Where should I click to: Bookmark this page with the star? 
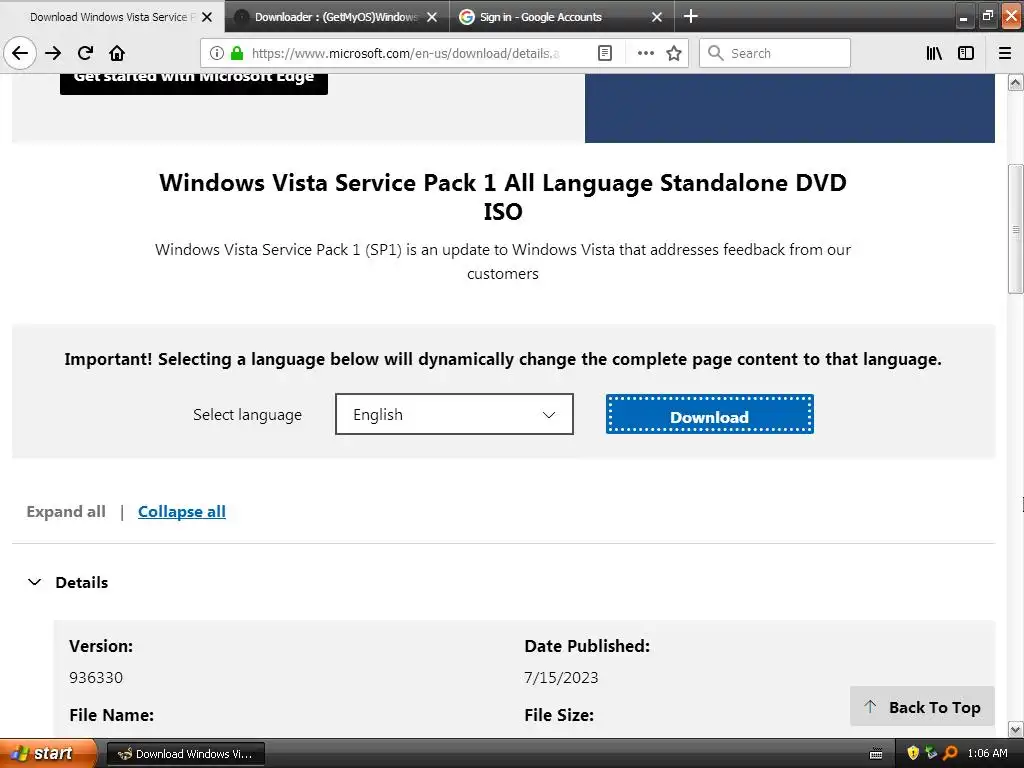pyautogui.click(x=674, y=53)
